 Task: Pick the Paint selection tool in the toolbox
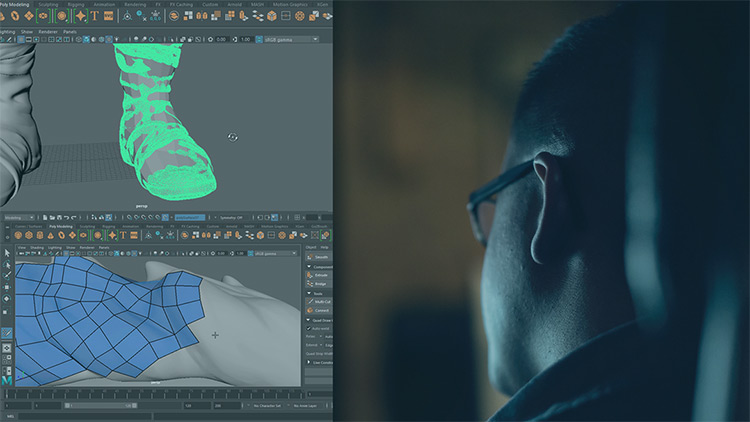point(7,276)
